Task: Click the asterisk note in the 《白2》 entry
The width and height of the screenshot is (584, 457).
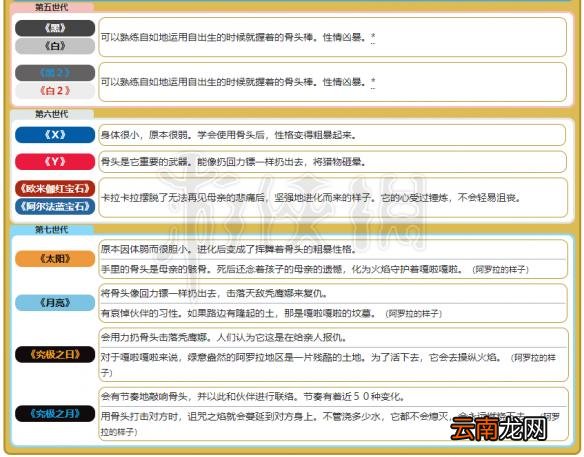Action: coord(373,82)
